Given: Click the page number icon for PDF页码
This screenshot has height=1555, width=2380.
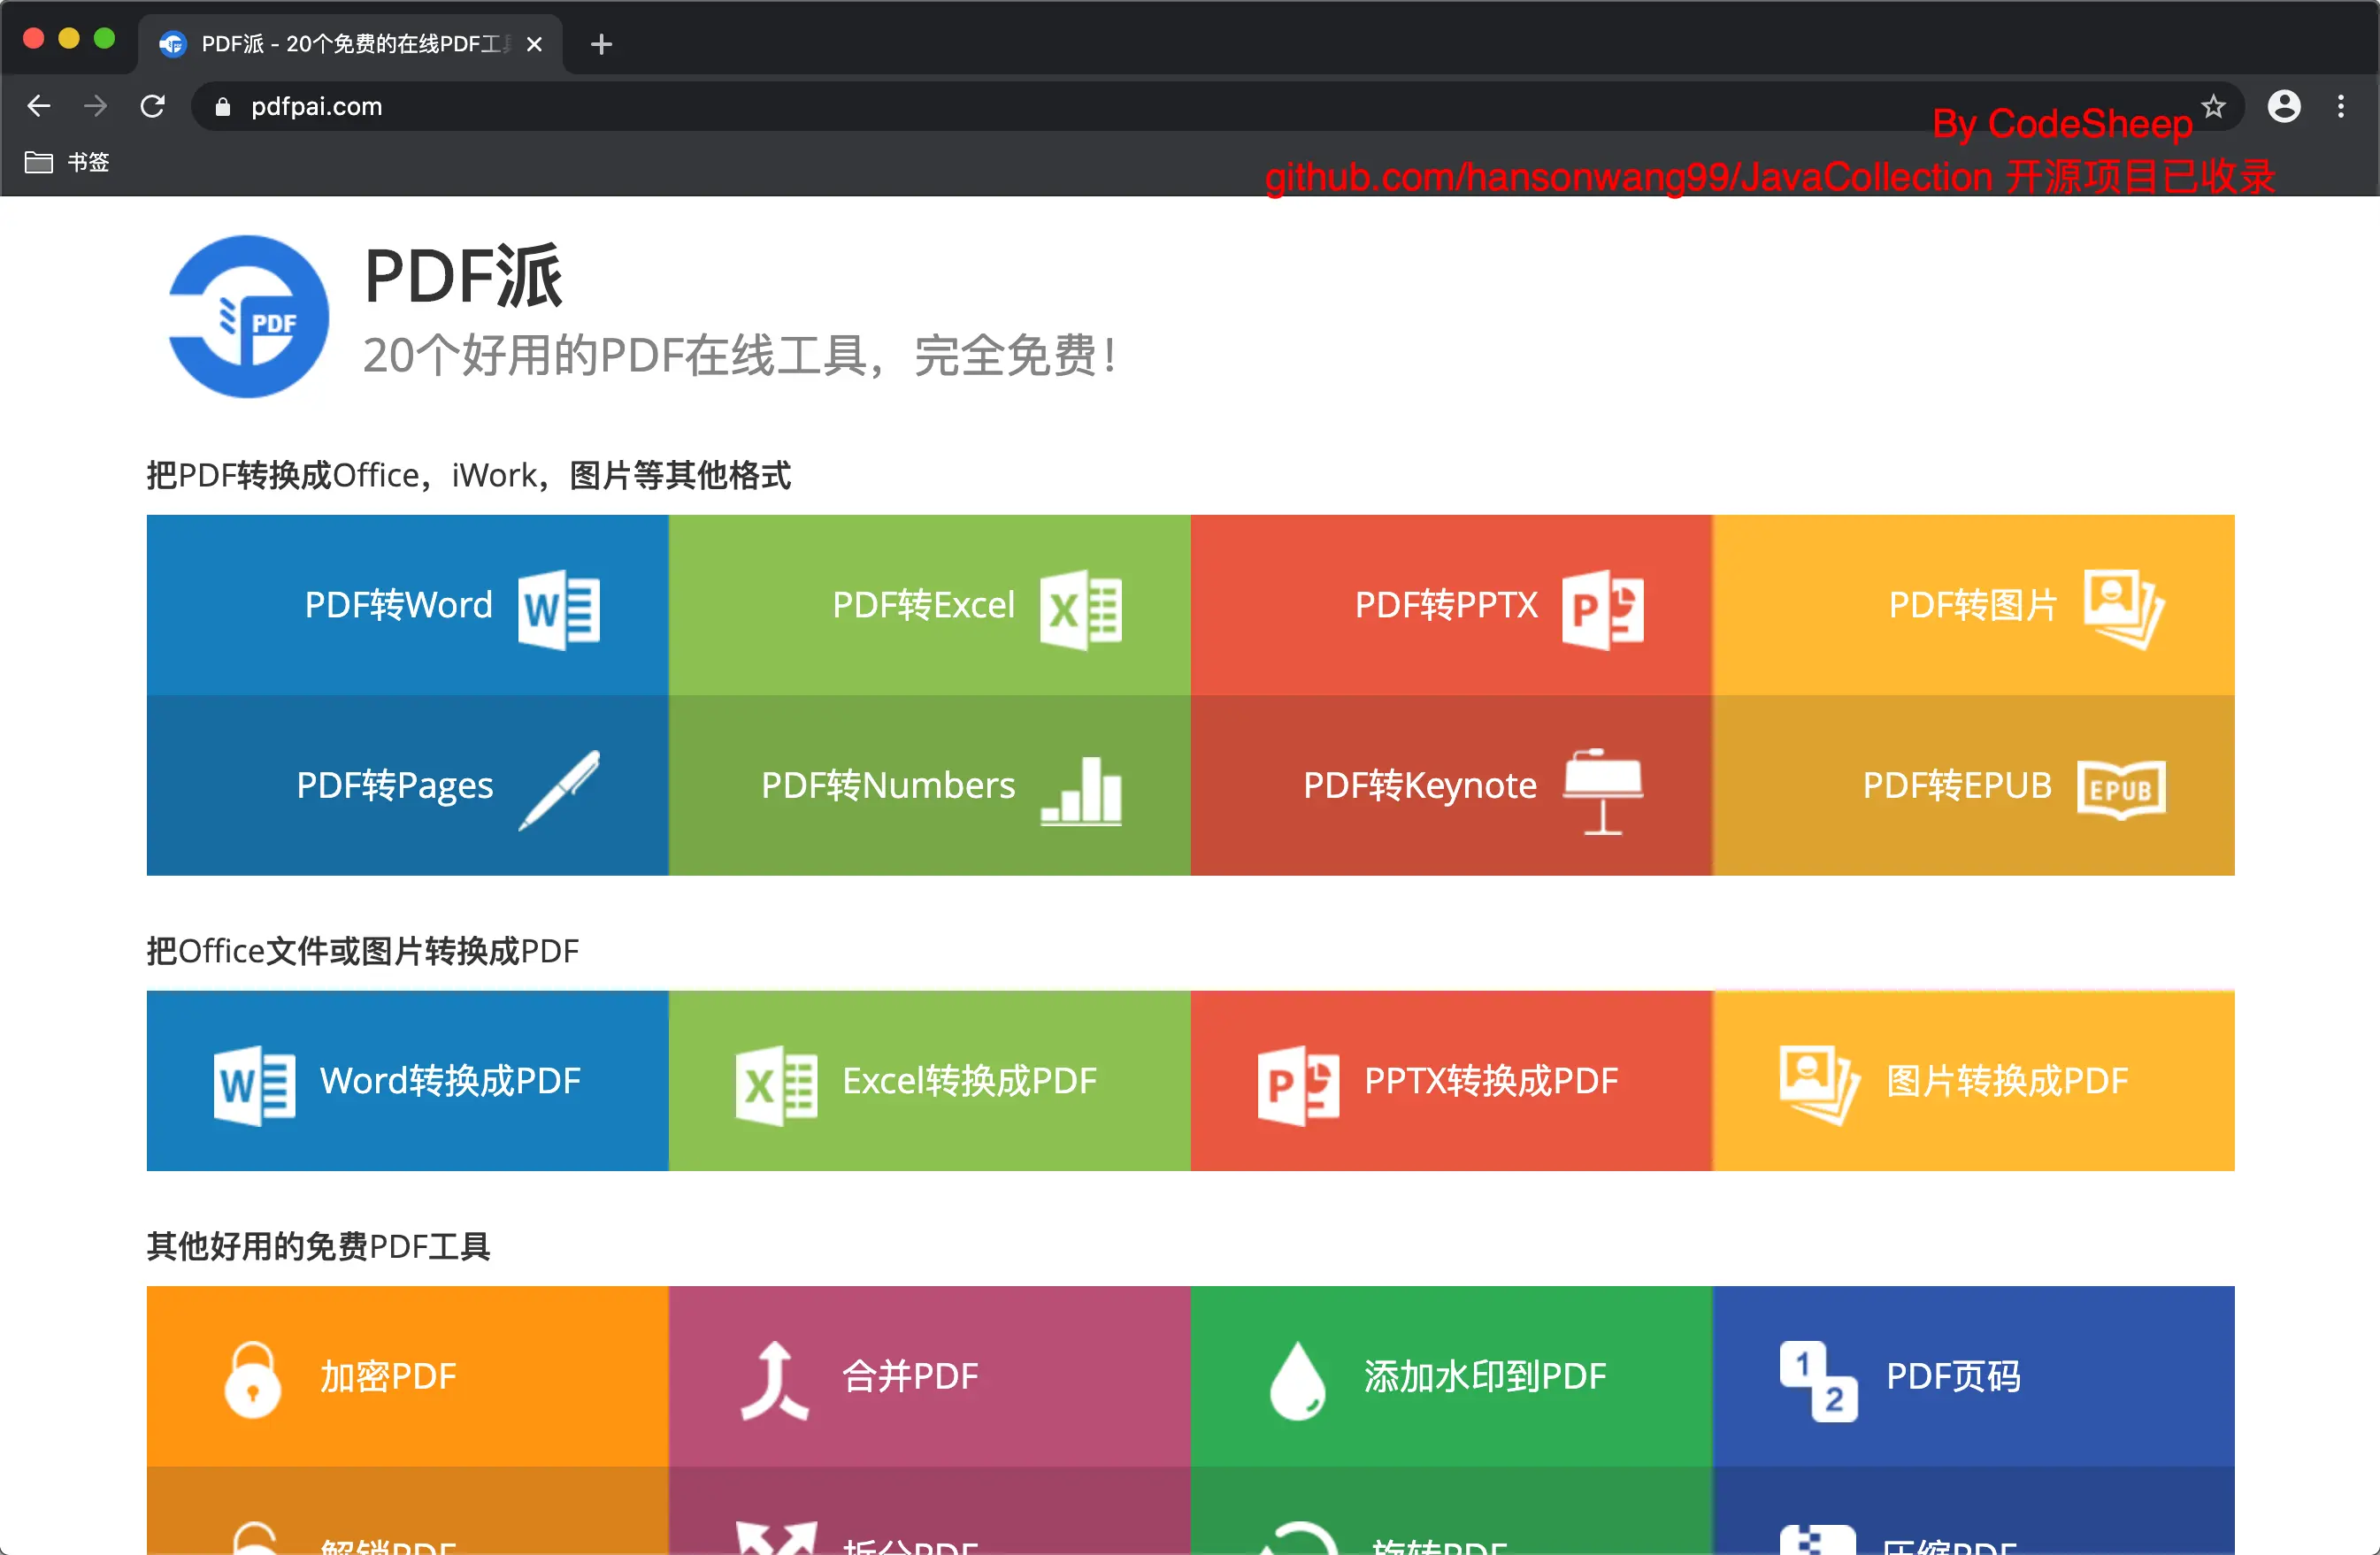Looking at the screenshot, I should (1818, 1379).
